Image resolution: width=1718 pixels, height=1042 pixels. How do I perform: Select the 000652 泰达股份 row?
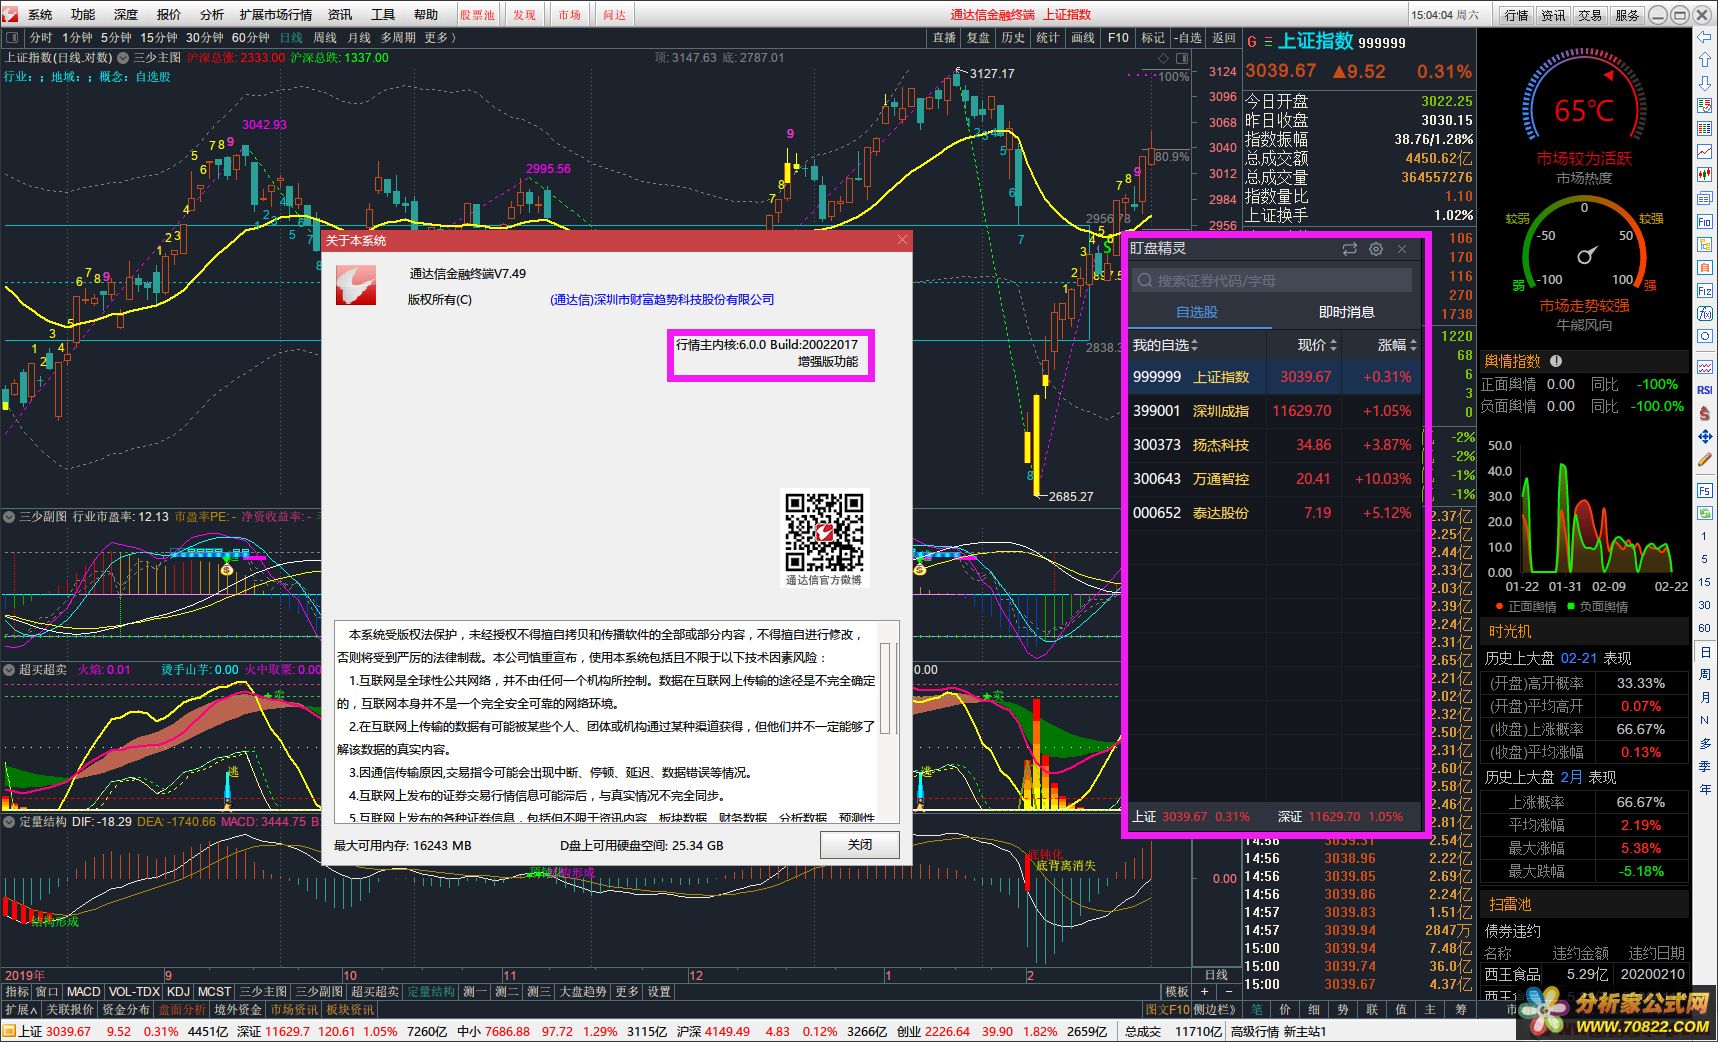(1274, 513)
